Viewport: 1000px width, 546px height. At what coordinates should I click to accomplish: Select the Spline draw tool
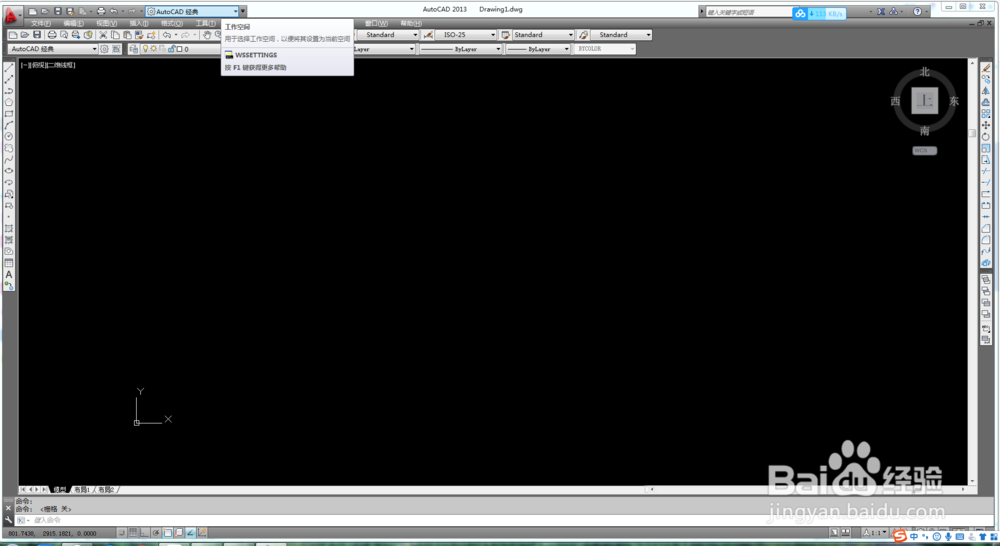(x=9, y=159)
